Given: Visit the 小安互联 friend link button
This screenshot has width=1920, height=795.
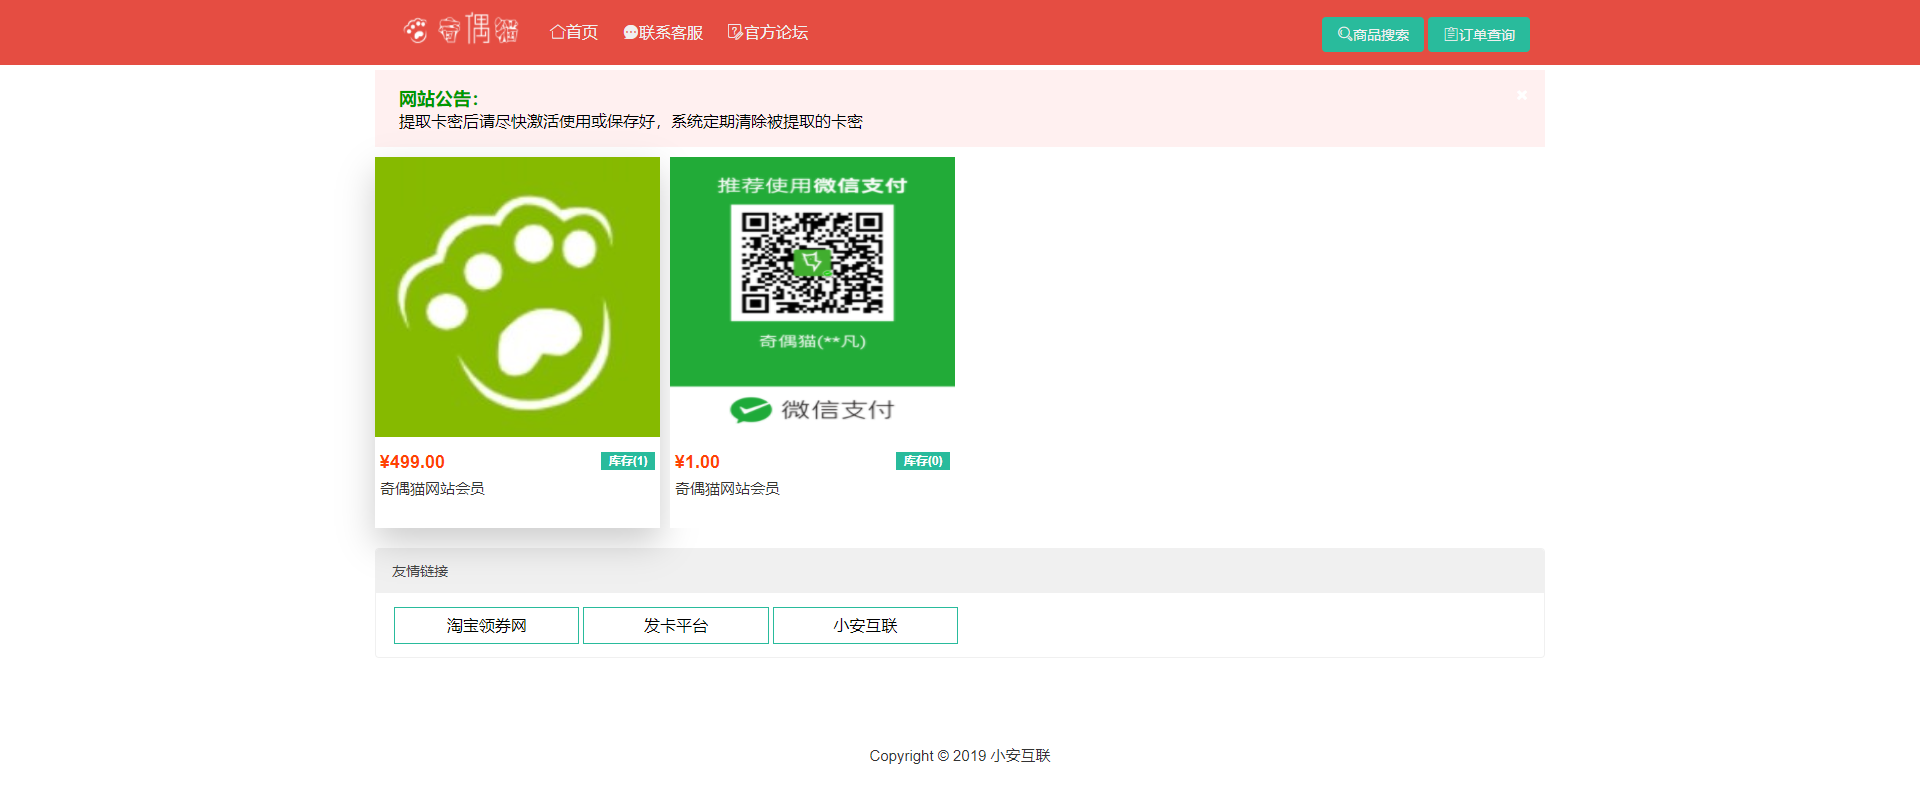Looking at the screenshot, I should pos(865,625).
